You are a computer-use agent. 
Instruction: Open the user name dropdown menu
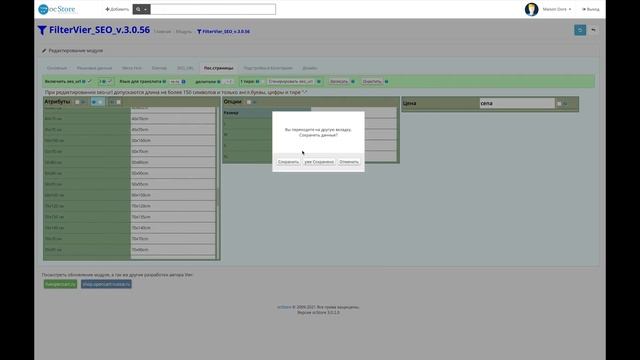tap(557, 9)
